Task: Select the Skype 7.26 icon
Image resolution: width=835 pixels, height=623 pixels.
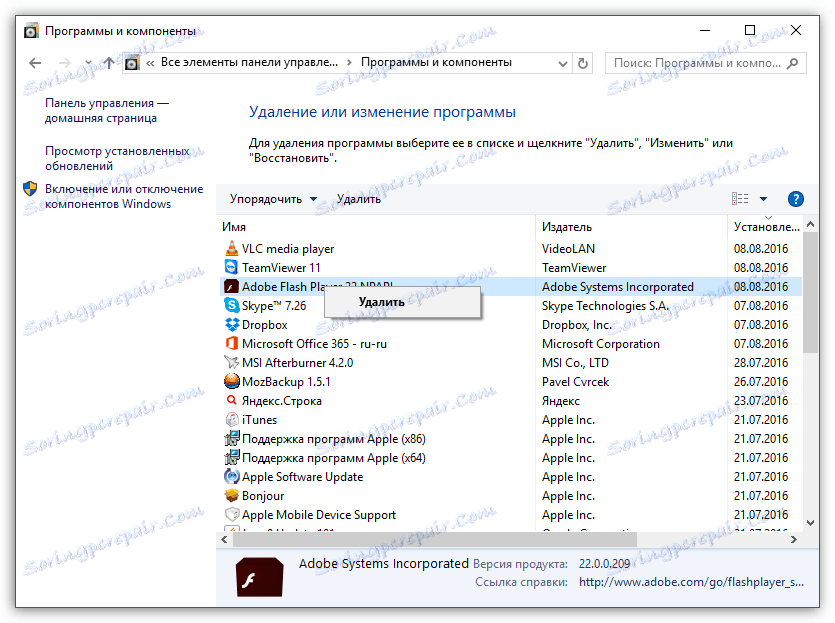Action: 232,305
